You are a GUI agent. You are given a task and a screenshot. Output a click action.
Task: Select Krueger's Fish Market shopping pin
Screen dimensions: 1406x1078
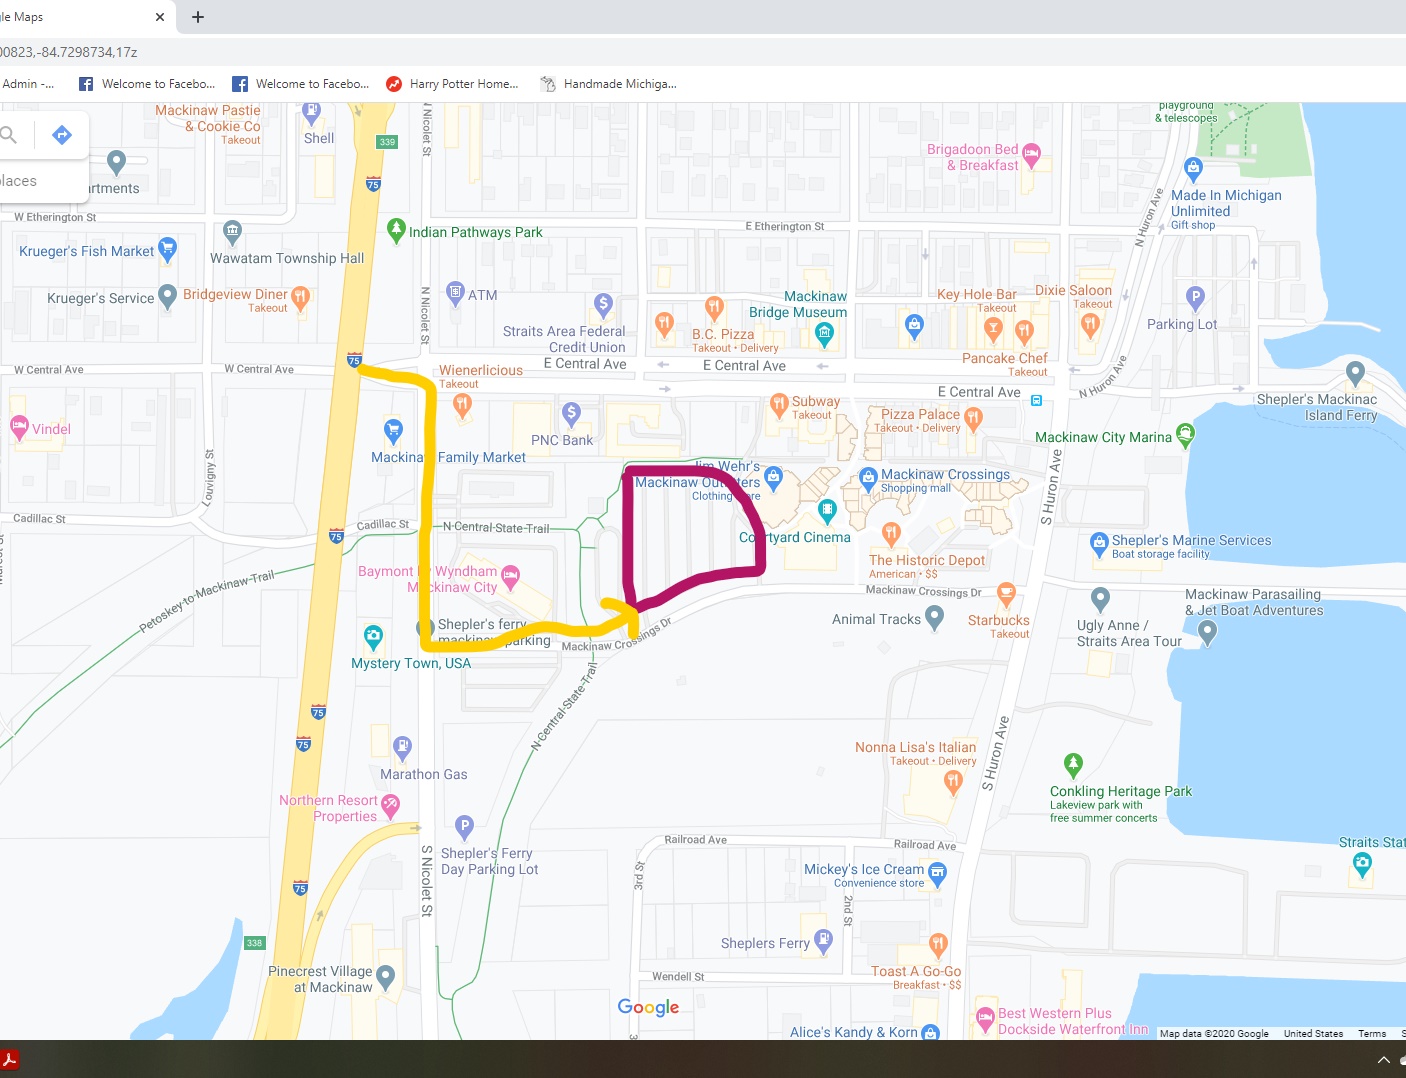pos(168,249)
